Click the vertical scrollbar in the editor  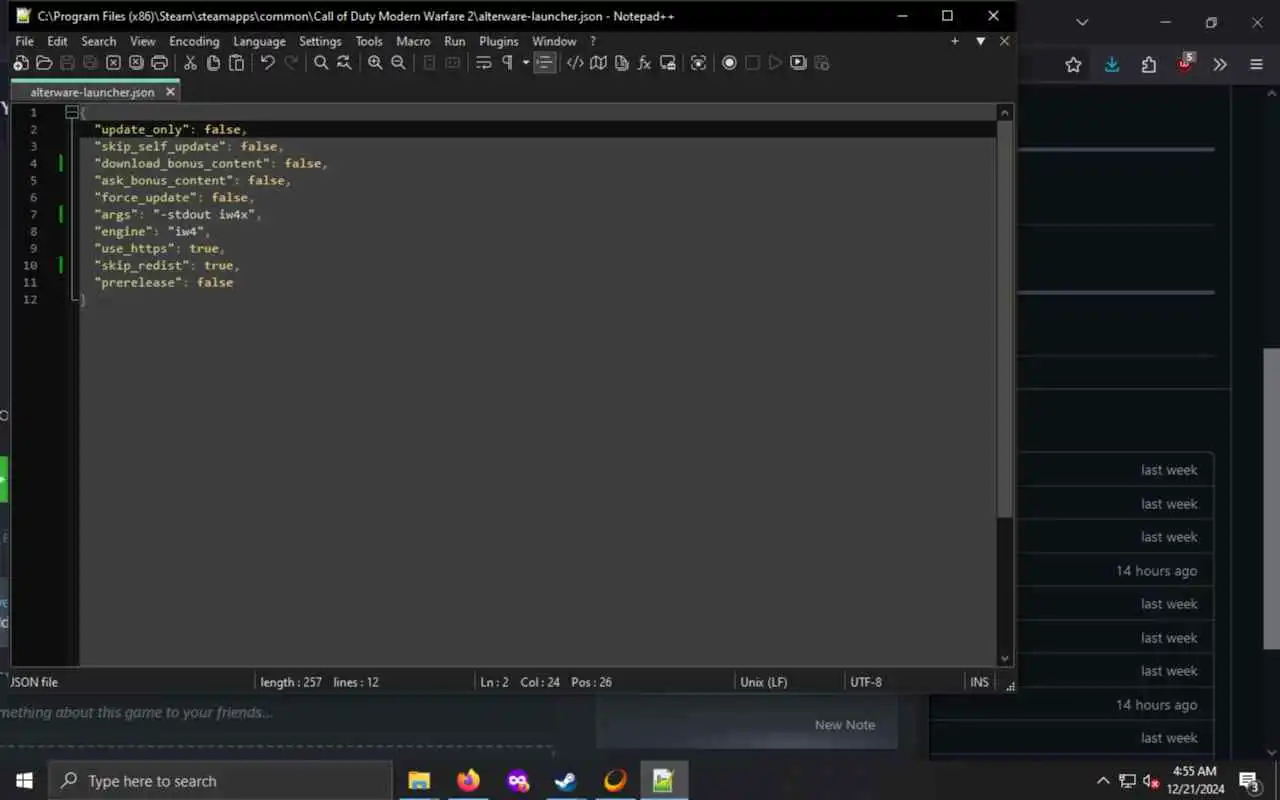pos(1005,319)
